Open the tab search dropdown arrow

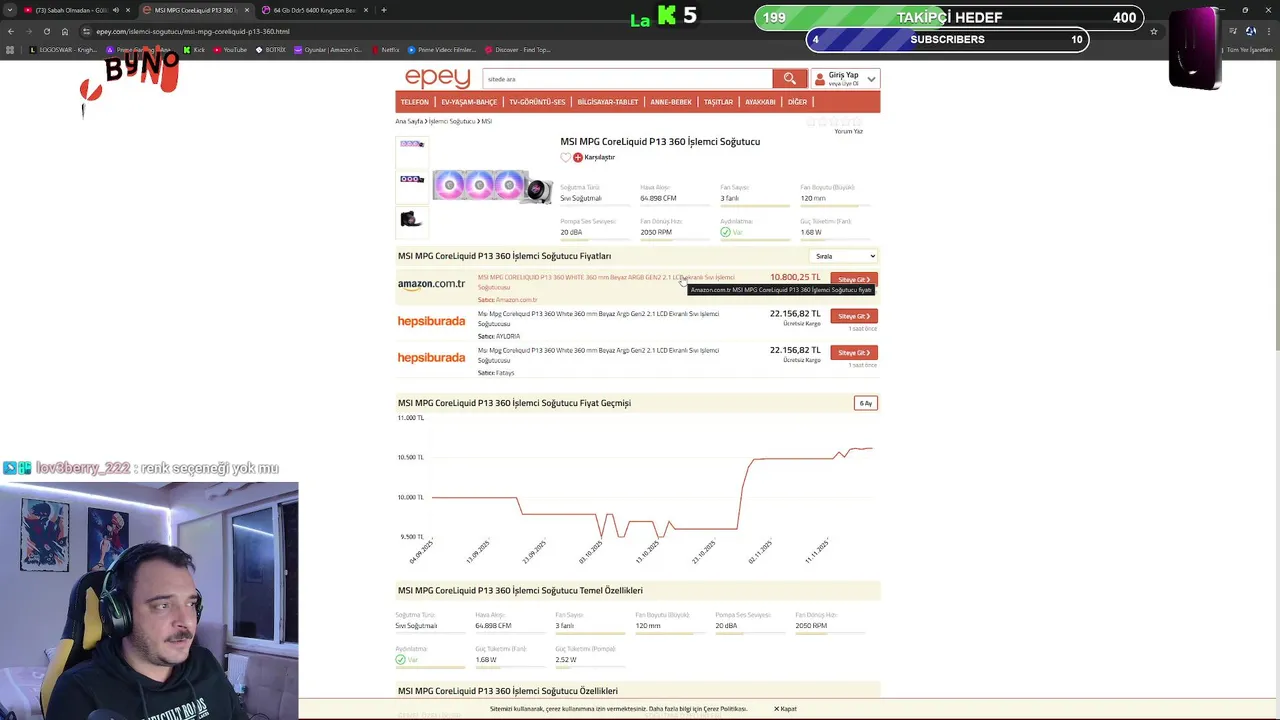point(10,10)
